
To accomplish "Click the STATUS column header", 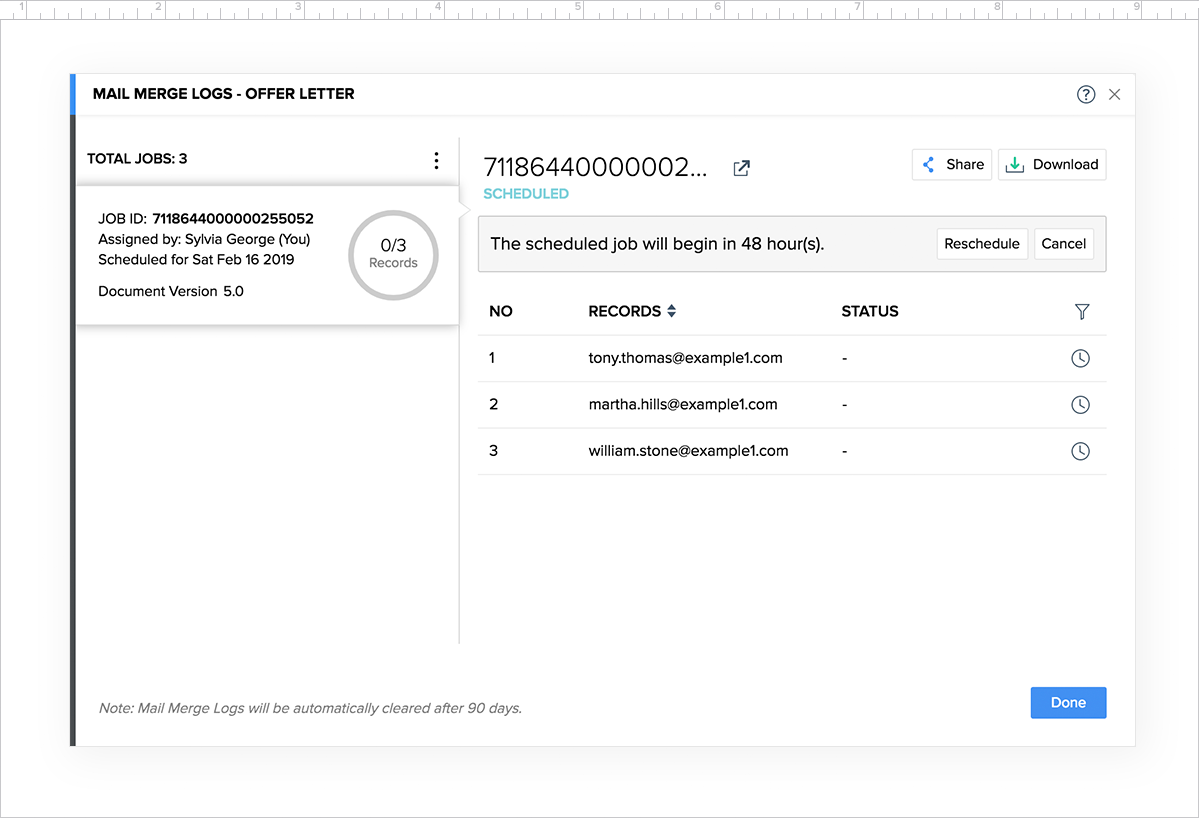I will coord(869,311).
